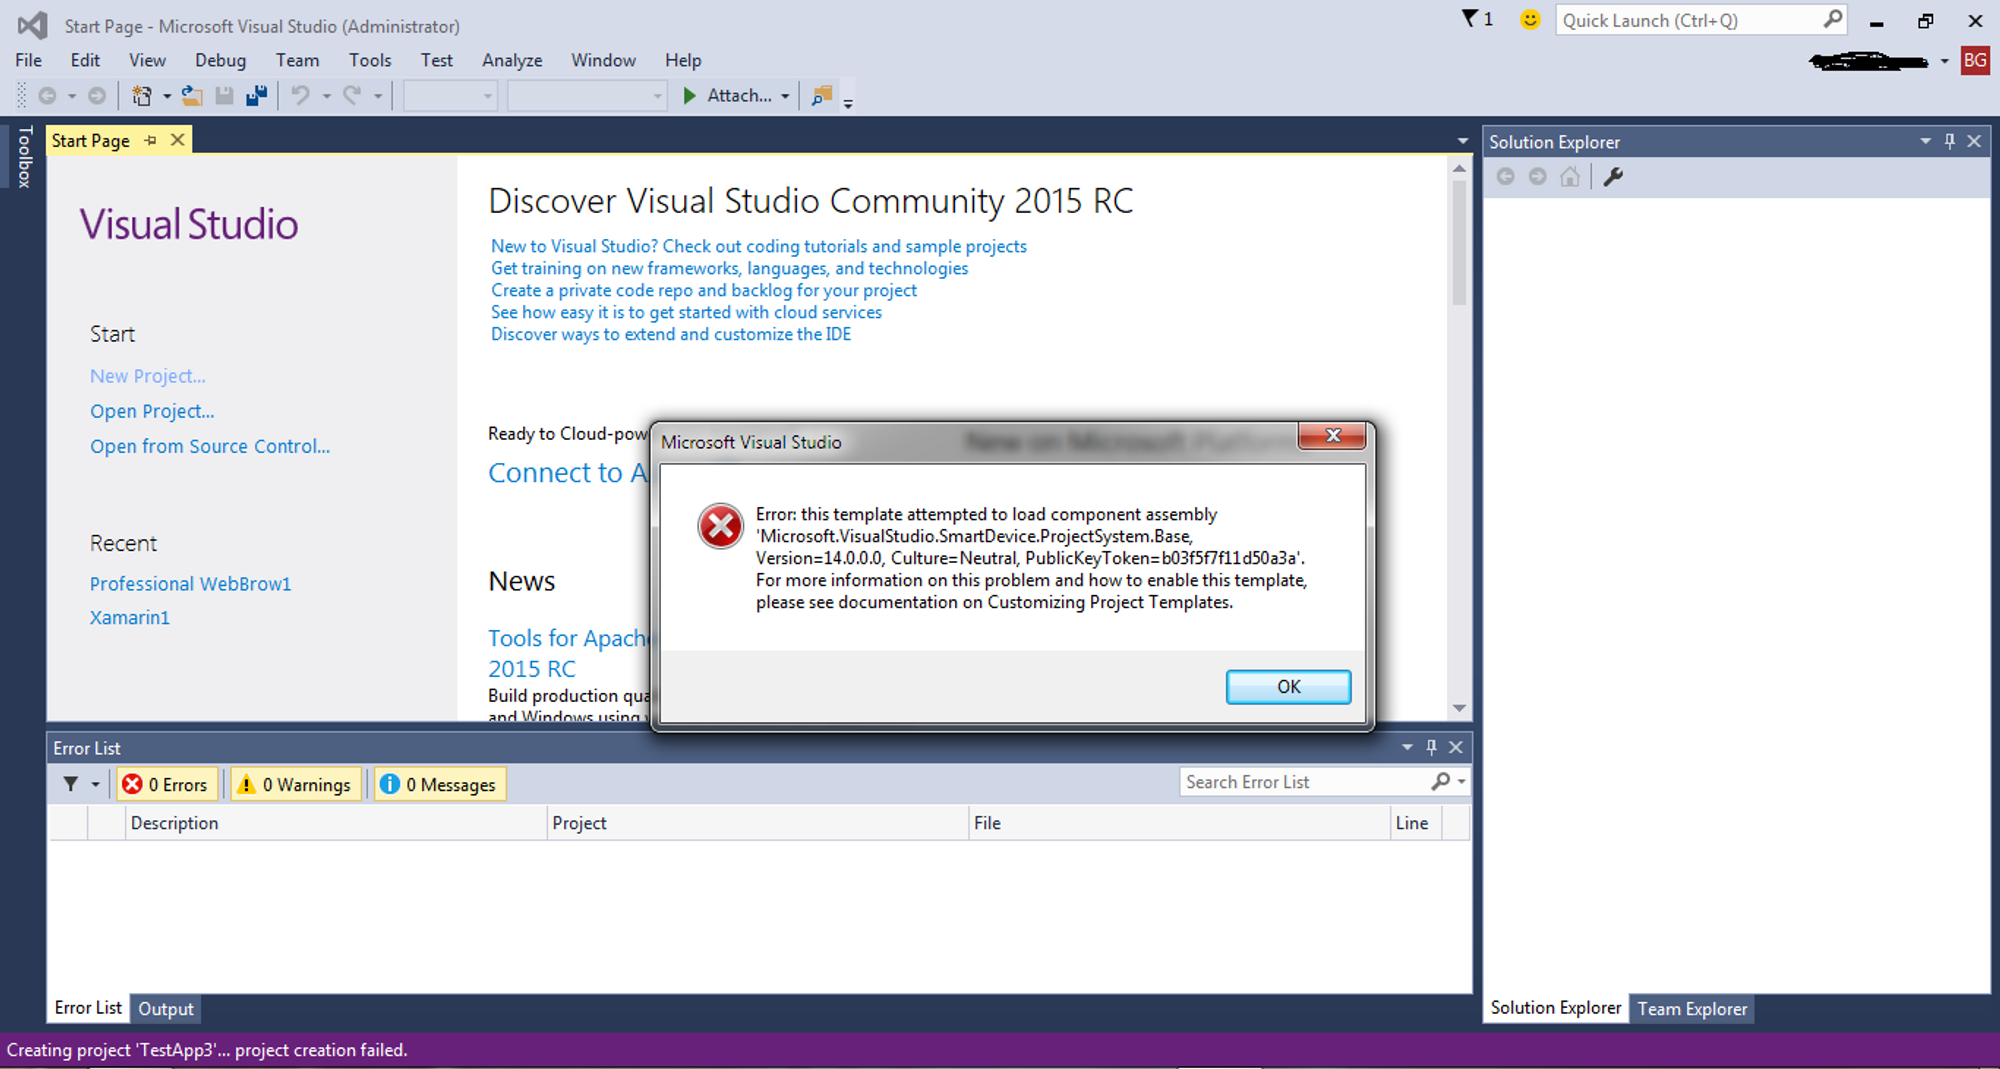Open the Team menu
Image resolution: width=2000 pixels, height=1069 pixels.
point(297,60)
